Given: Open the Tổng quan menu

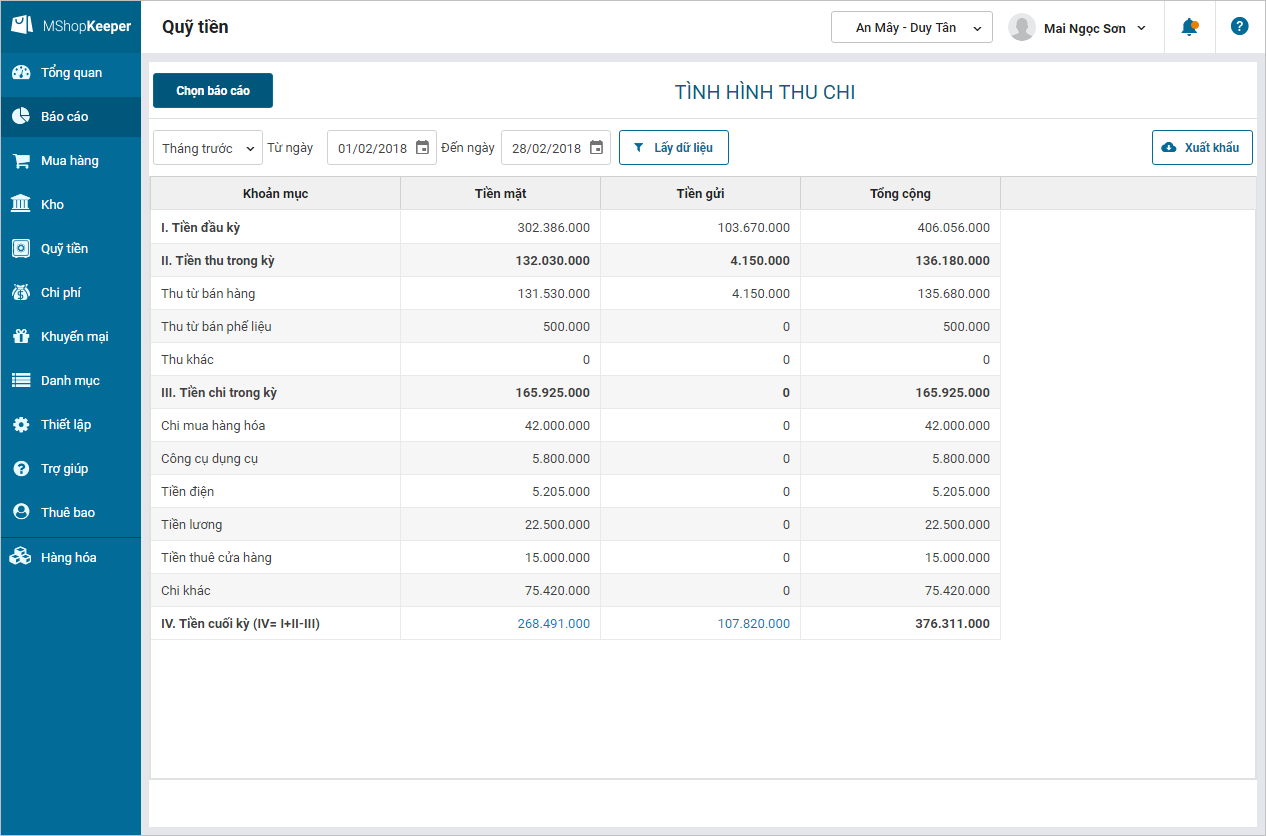Looking at the screenshot, I should 70,73.
